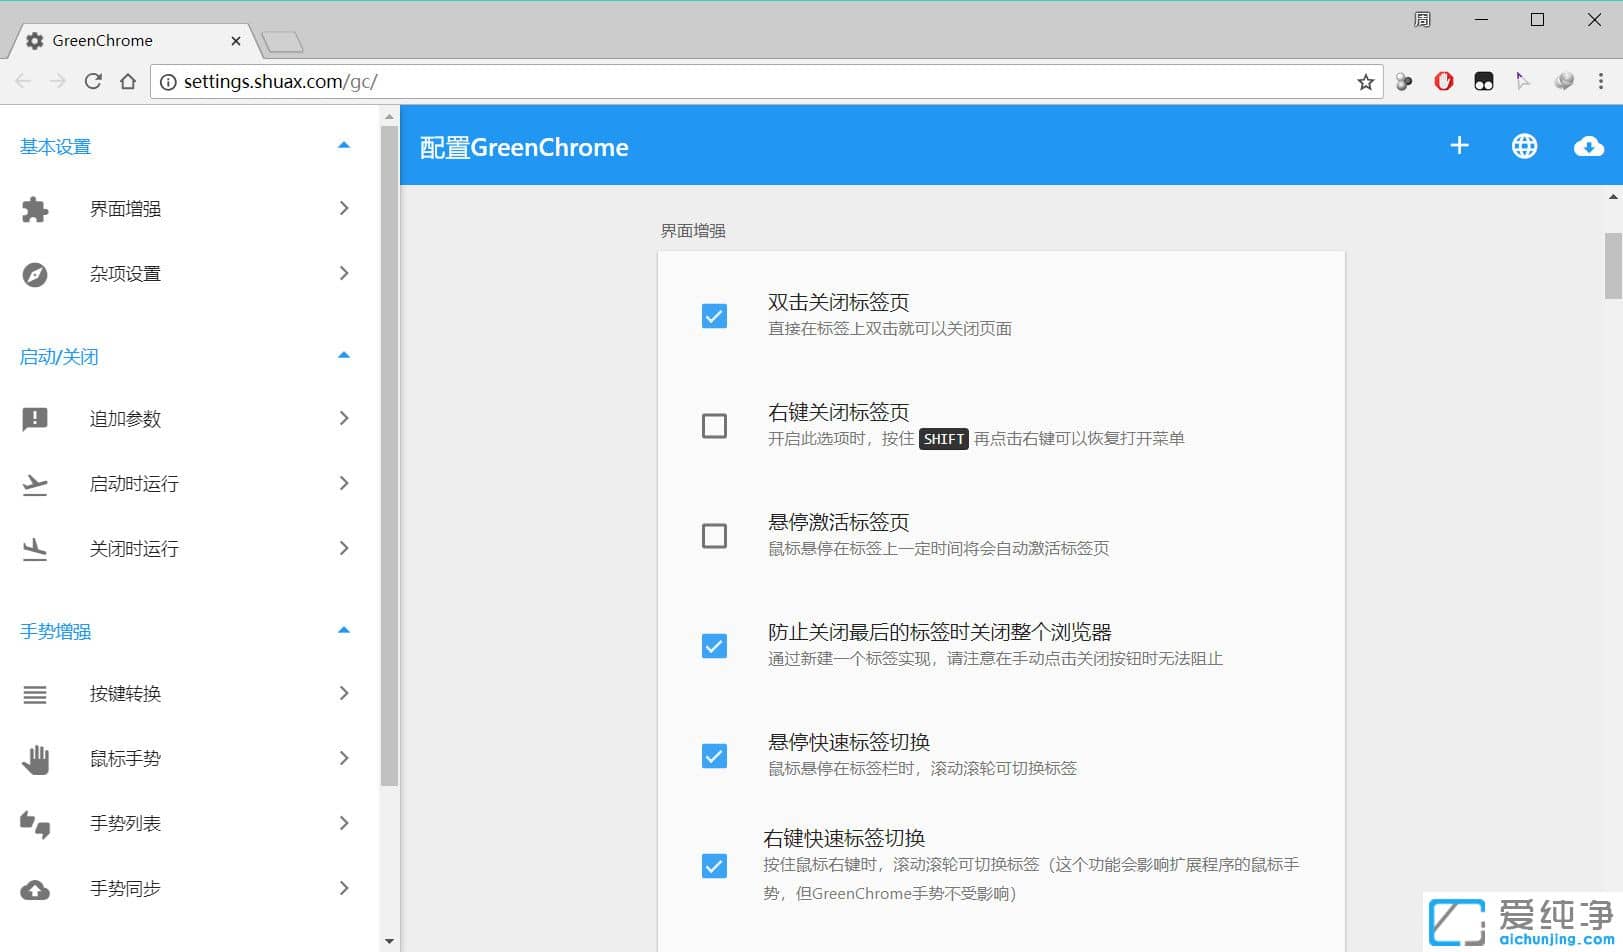This screenshot has height=952, width=1623.
Task: Click the puzzle piece icon beside 界面增强
Action: pos(35,209)
